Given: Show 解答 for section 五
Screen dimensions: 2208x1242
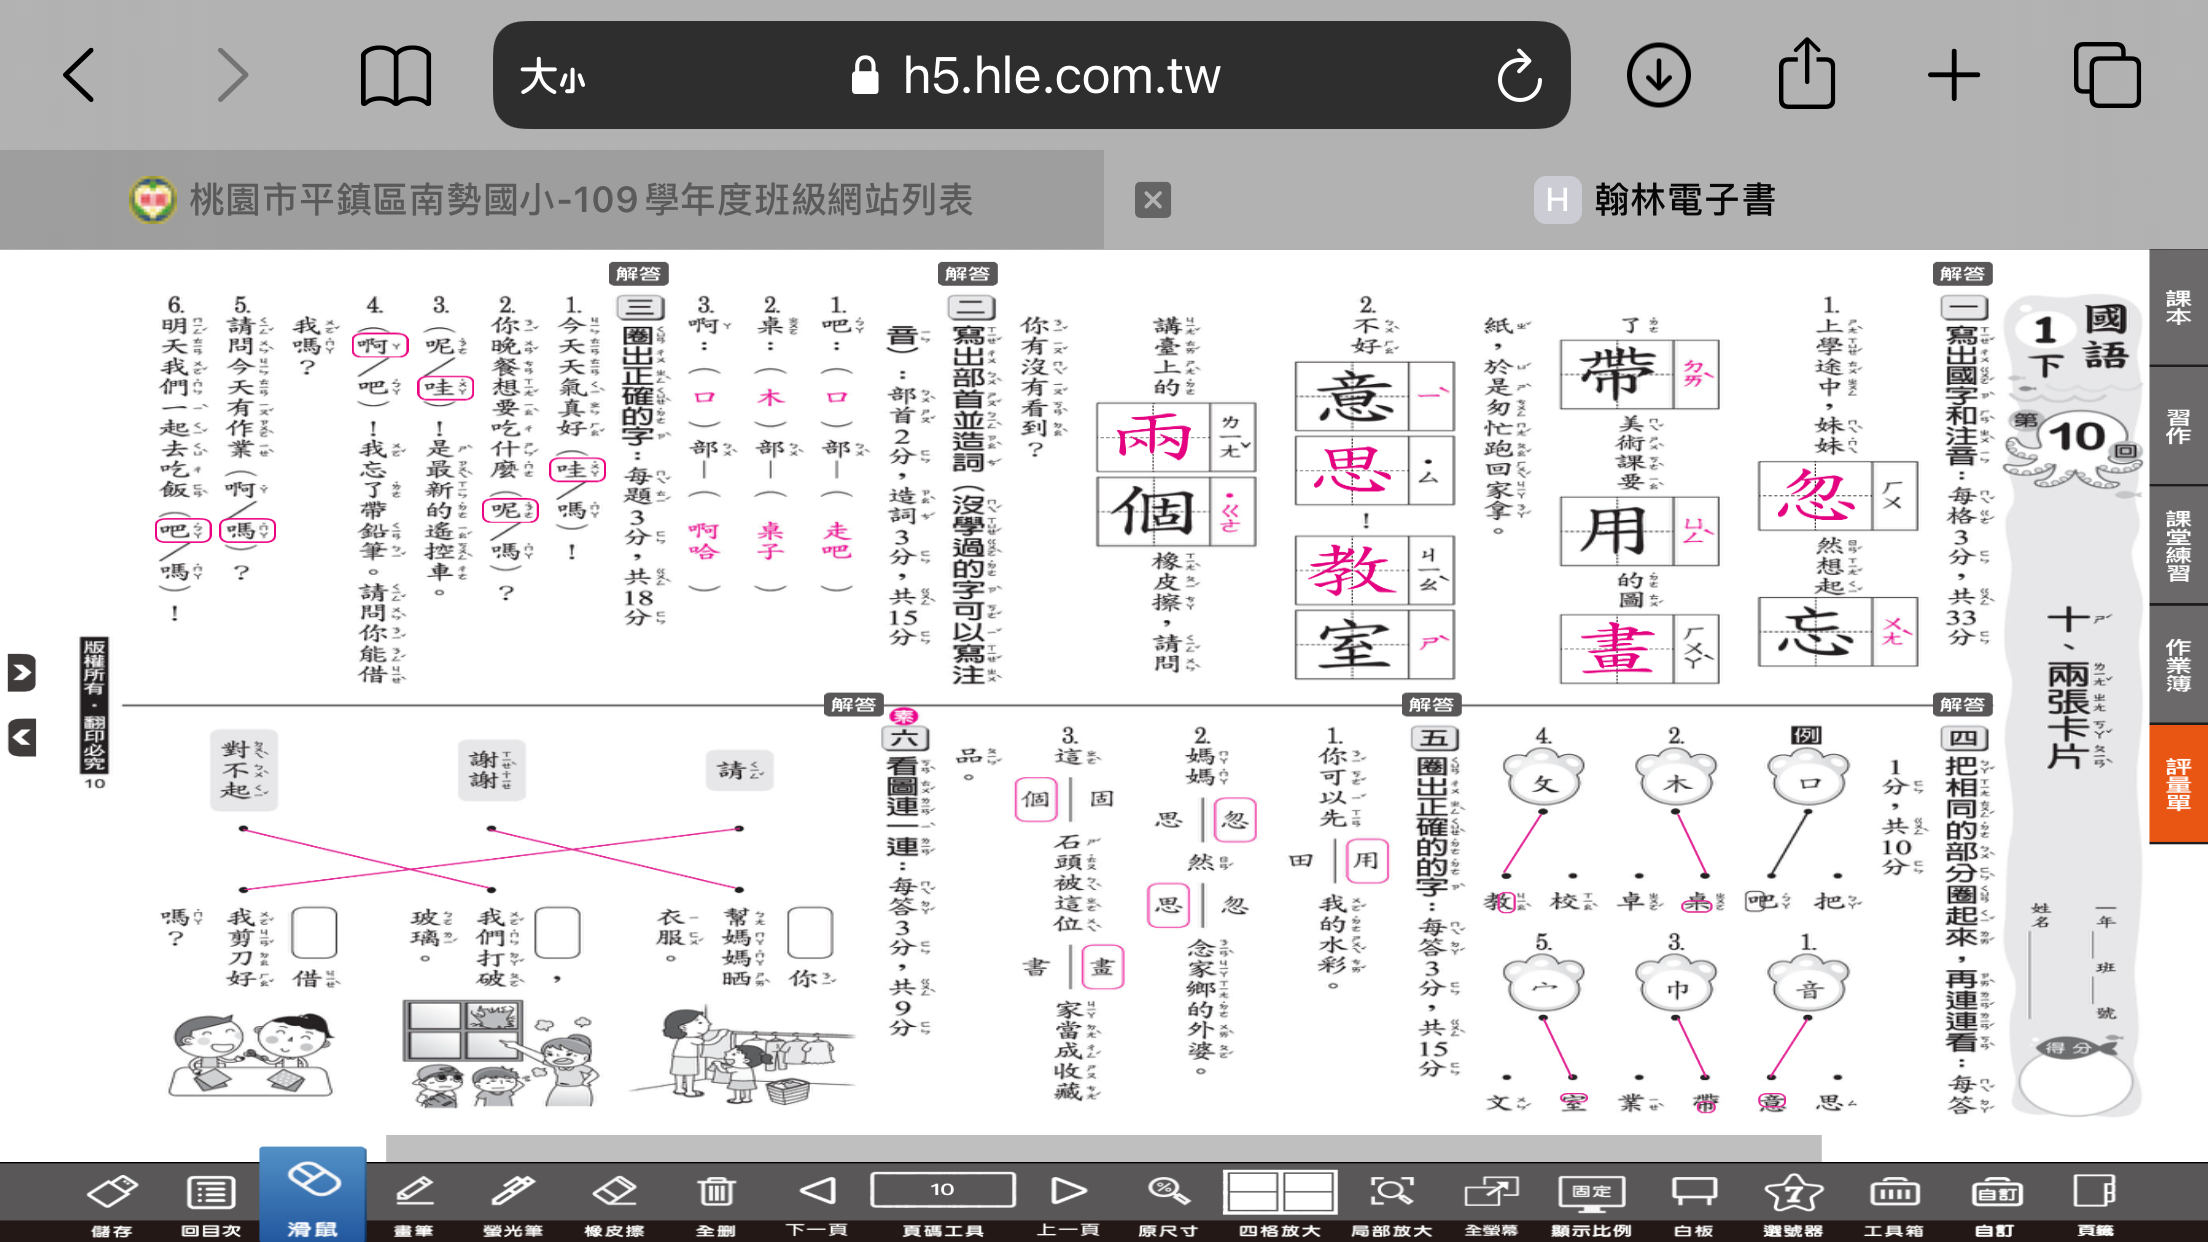Looking at the screenshot, I should pyautogui.click(x=1431, y=705).
